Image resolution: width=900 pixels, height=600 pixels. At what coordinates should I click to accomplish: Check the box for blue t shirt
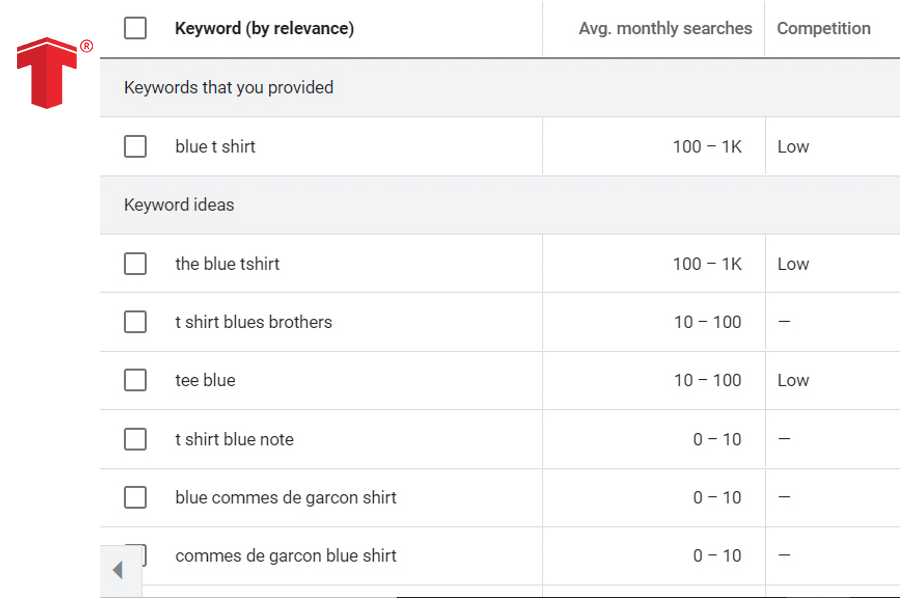pos(135,146)
